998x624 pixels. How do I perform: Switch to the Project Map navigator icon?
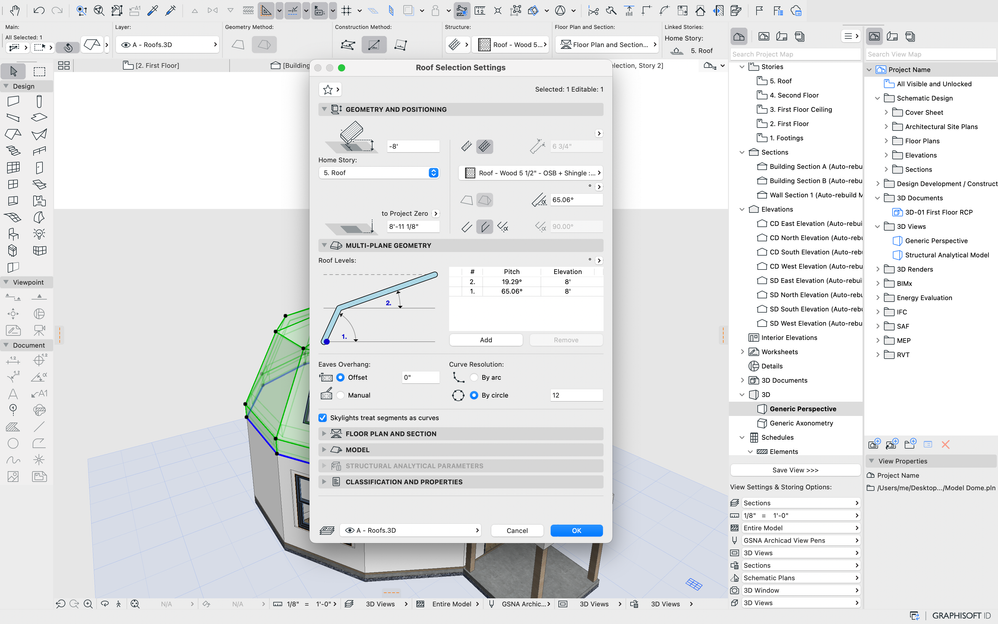pos(738,36)
